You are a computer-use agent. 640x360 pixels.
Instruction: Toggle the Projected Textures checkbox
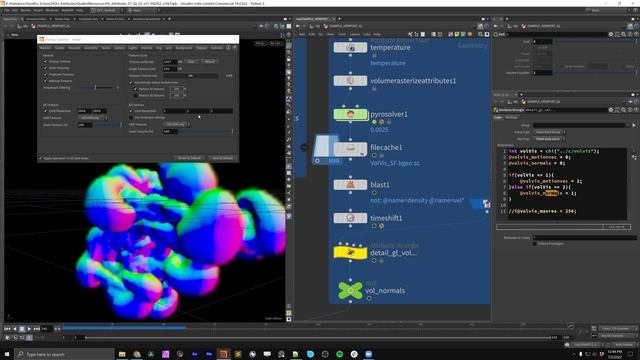pyautogui.click(x=45, y=75)
